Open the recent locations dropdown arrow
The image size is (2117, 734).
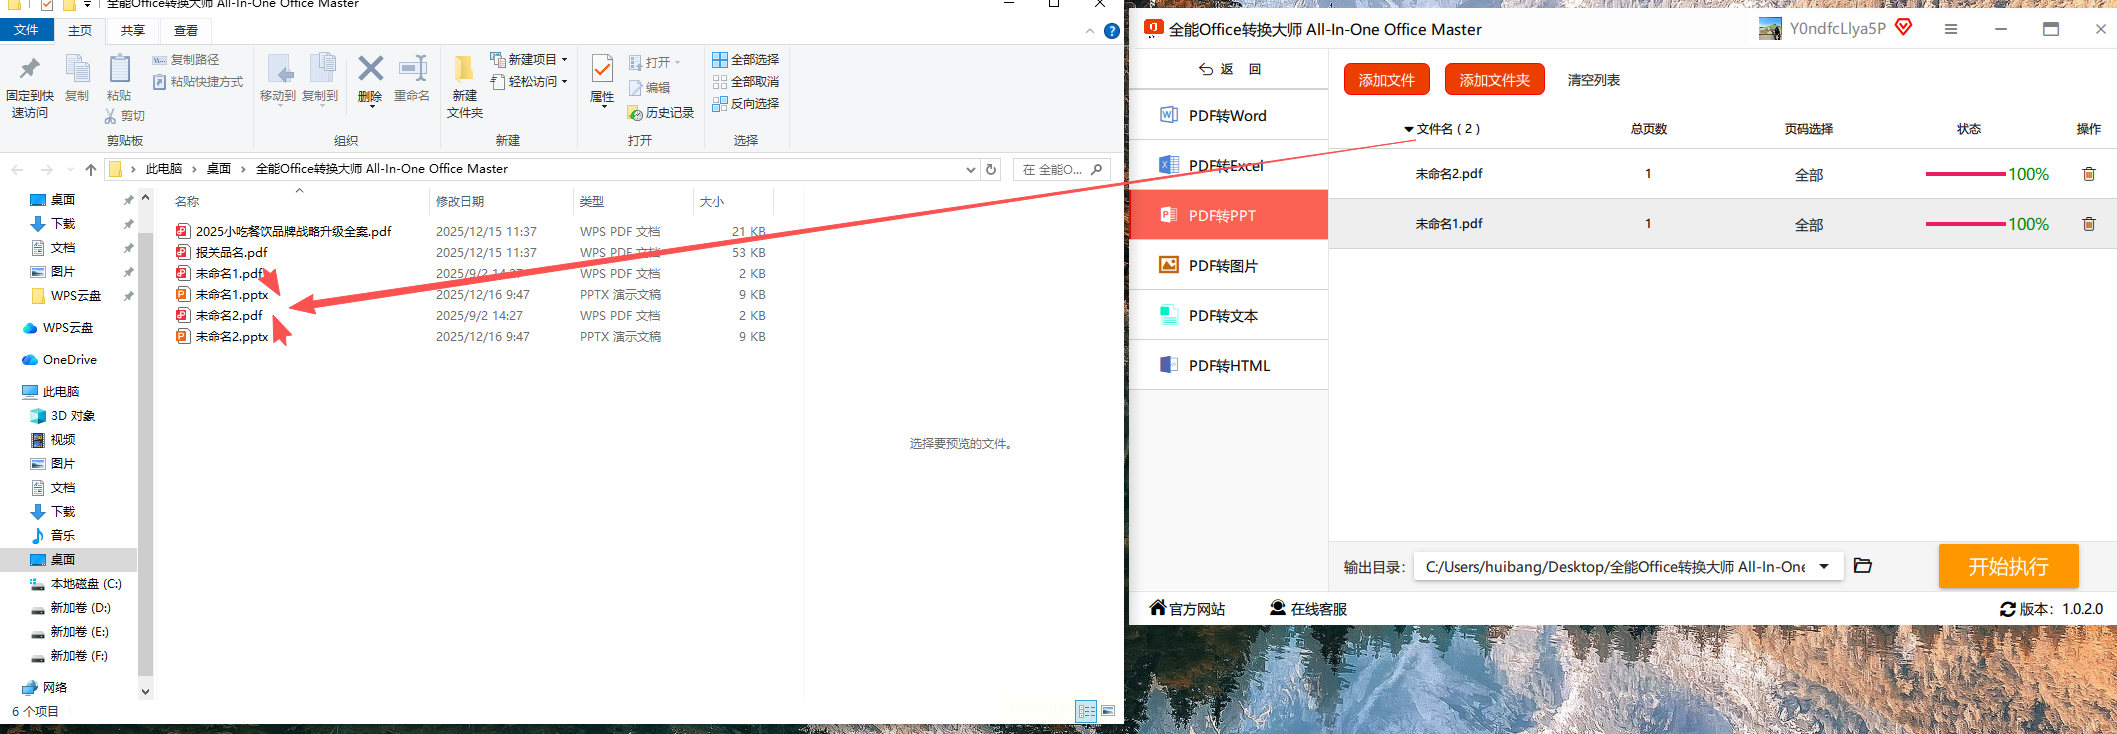coord(69,169)
